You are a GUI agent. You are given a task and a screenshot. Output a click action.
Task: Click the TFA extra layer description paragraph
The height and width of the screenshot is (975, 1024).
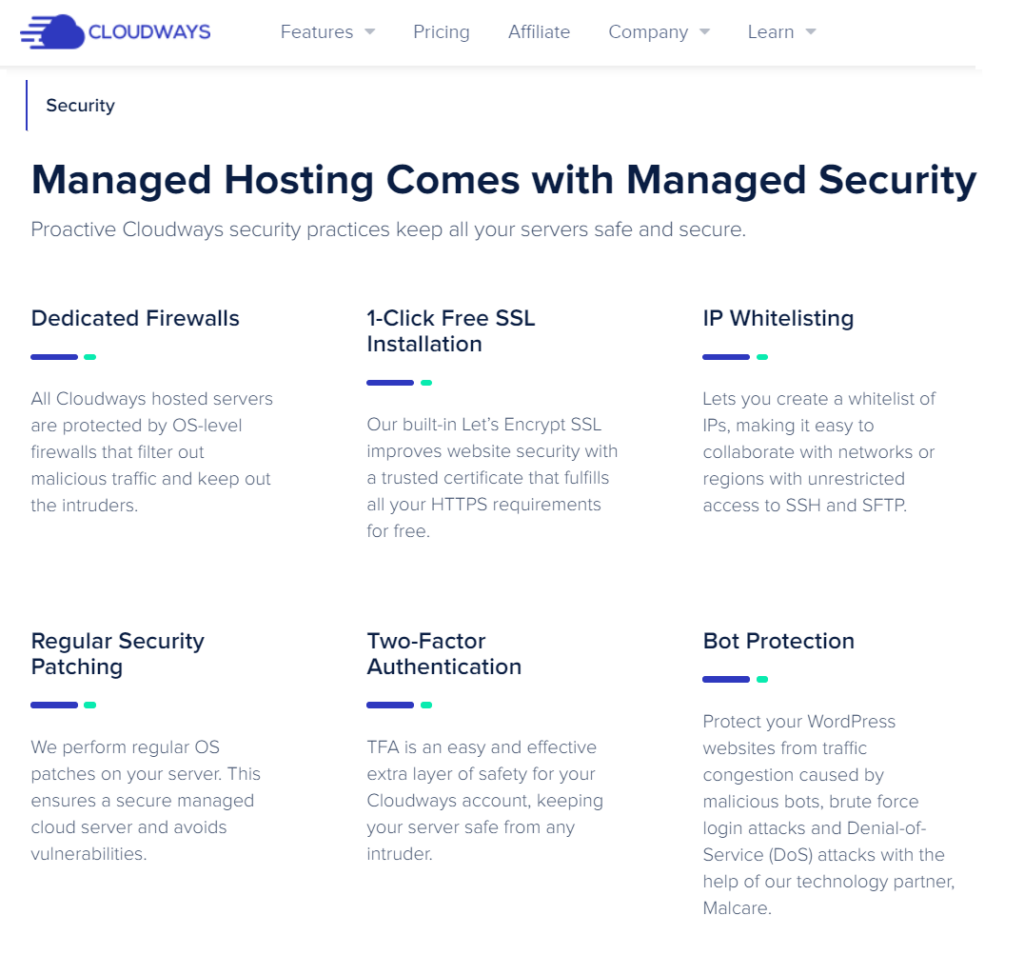485,800
